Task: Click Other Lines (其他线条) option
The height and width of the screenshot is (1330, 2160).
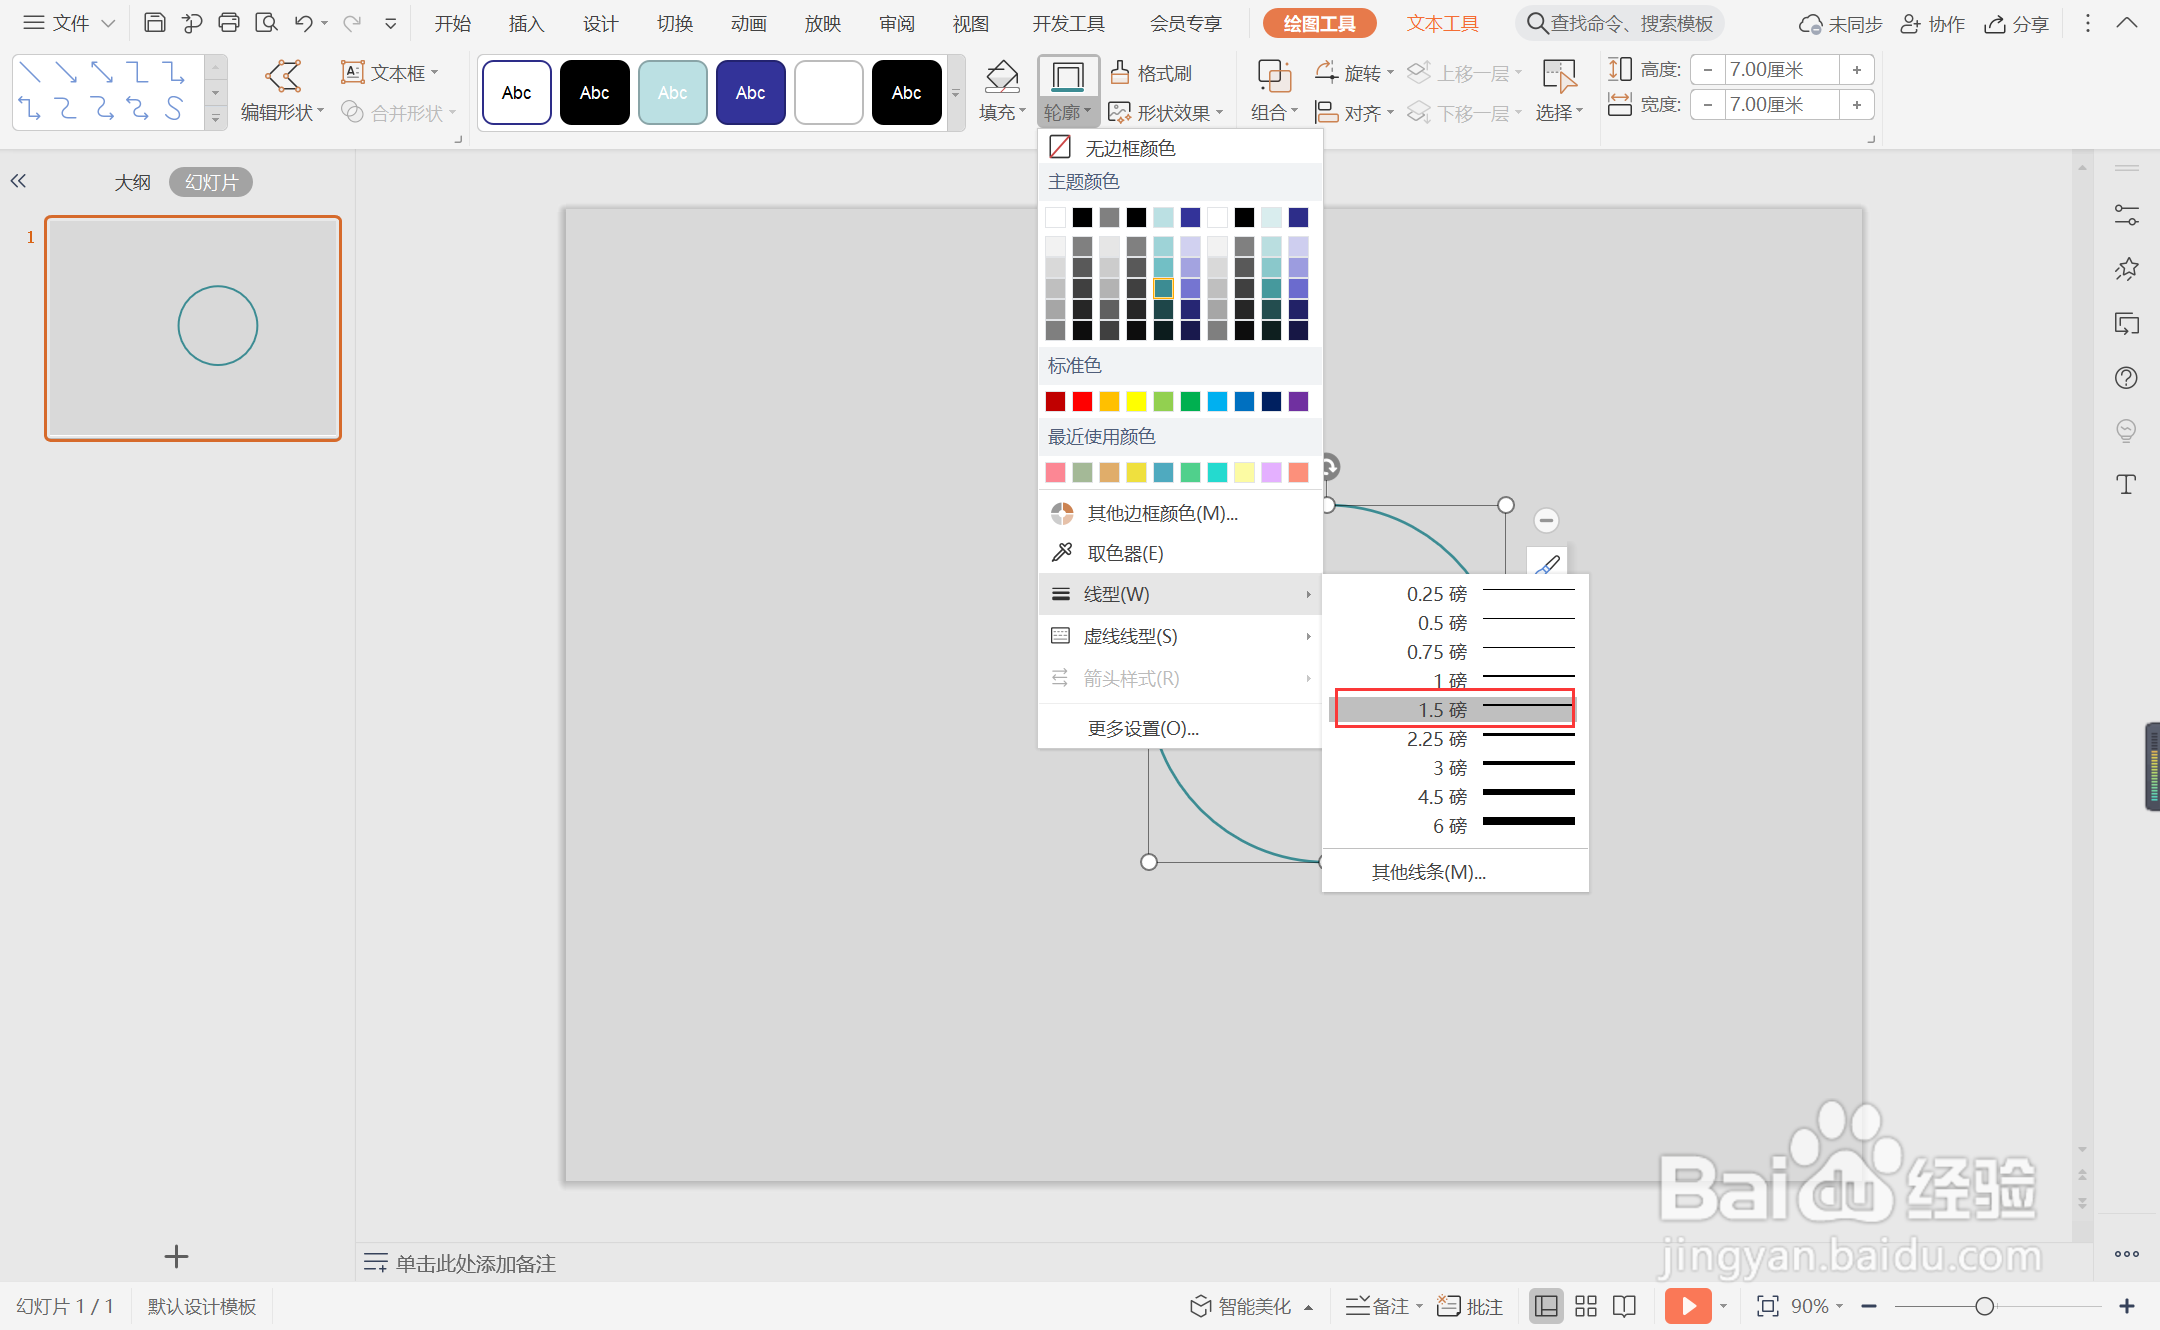Action: coord(1428,872)
